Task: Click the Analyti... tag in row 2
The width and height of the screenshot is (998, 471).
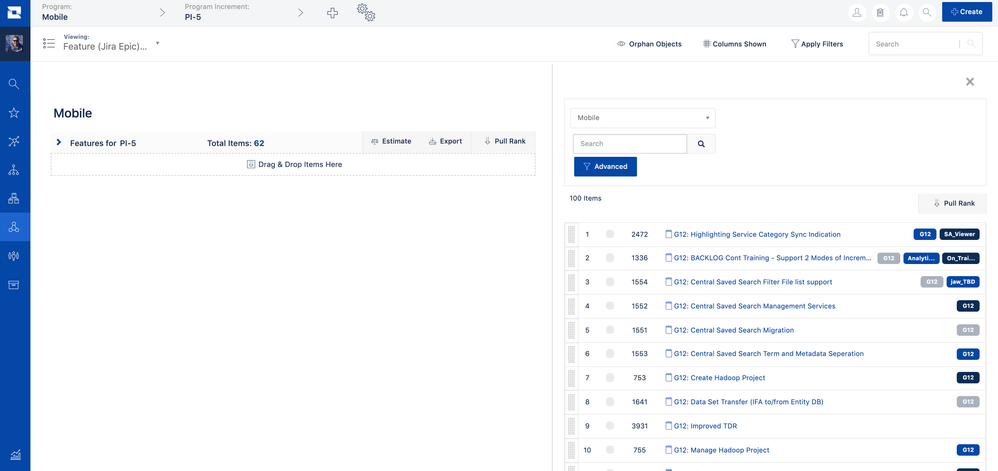Action: pos(922,258)
